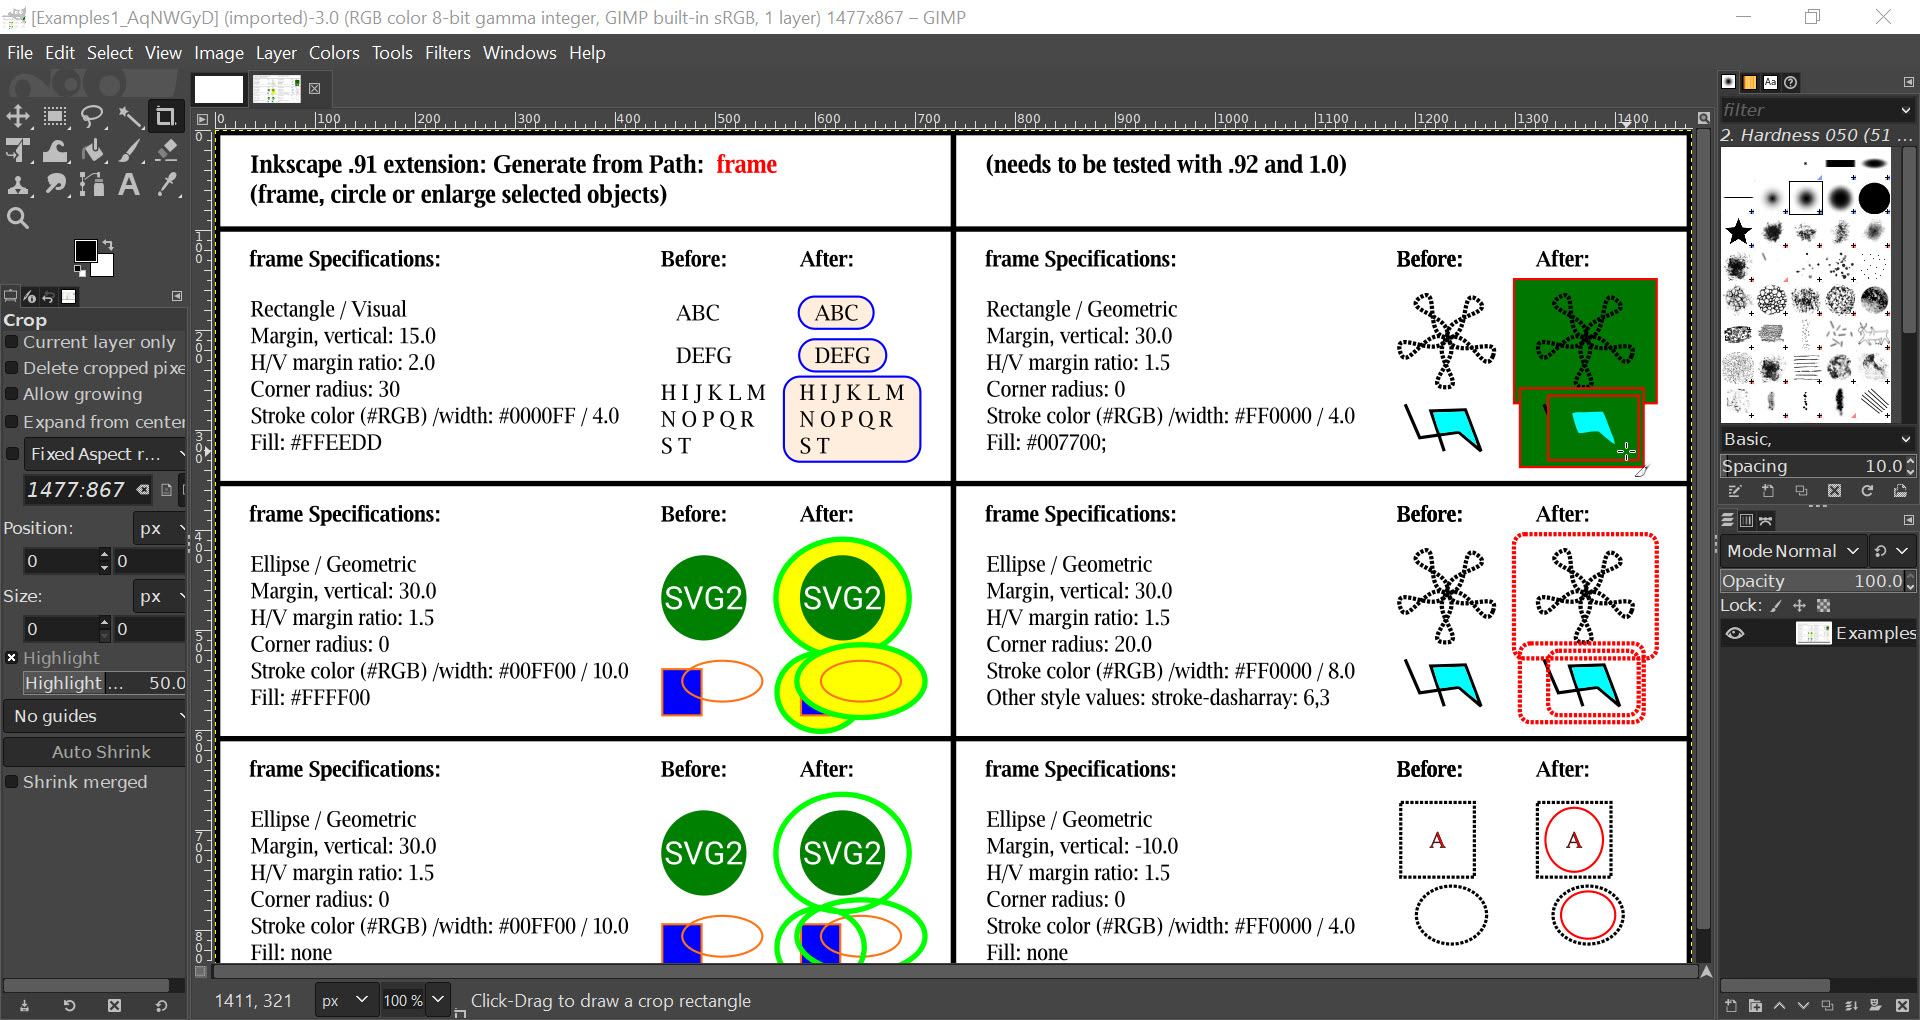This screenshot has width=1920, height=1020.
Task: Open the Colors menu
Action: click(x=334, y=53)
